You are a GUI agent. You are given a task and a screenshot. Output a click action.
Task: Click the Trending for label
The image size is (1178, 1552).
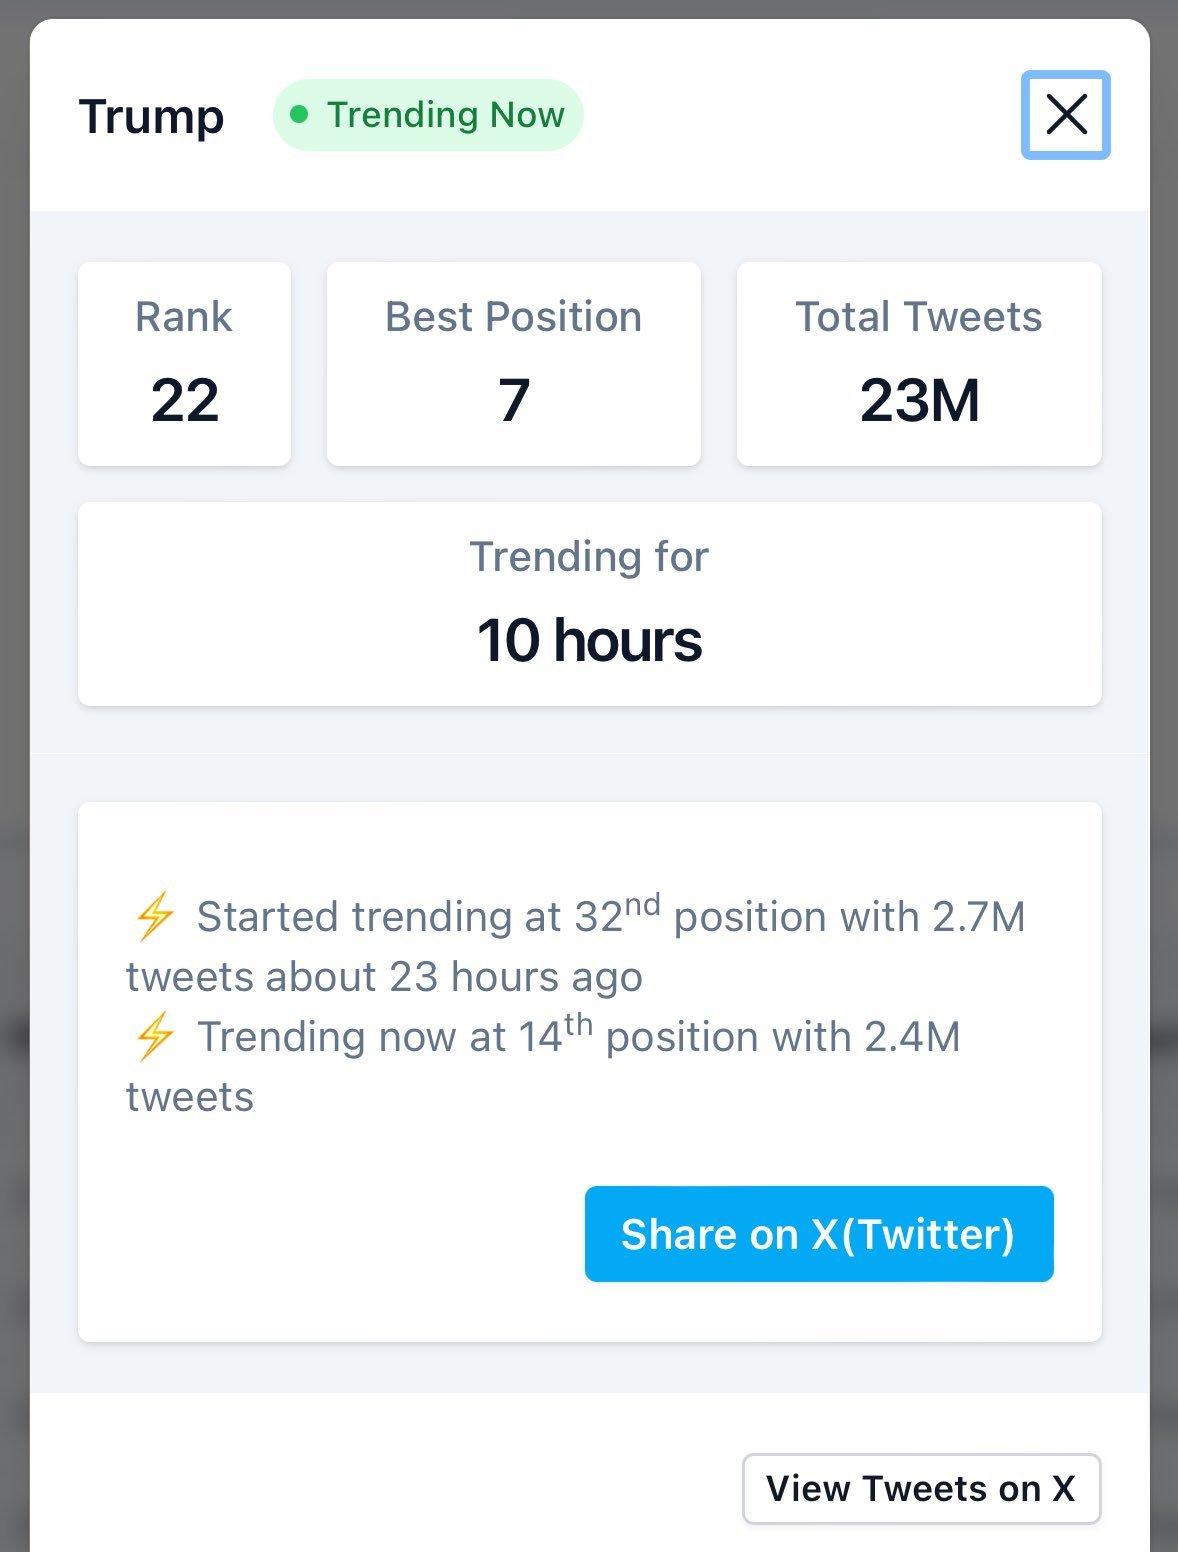coord(589,557)
